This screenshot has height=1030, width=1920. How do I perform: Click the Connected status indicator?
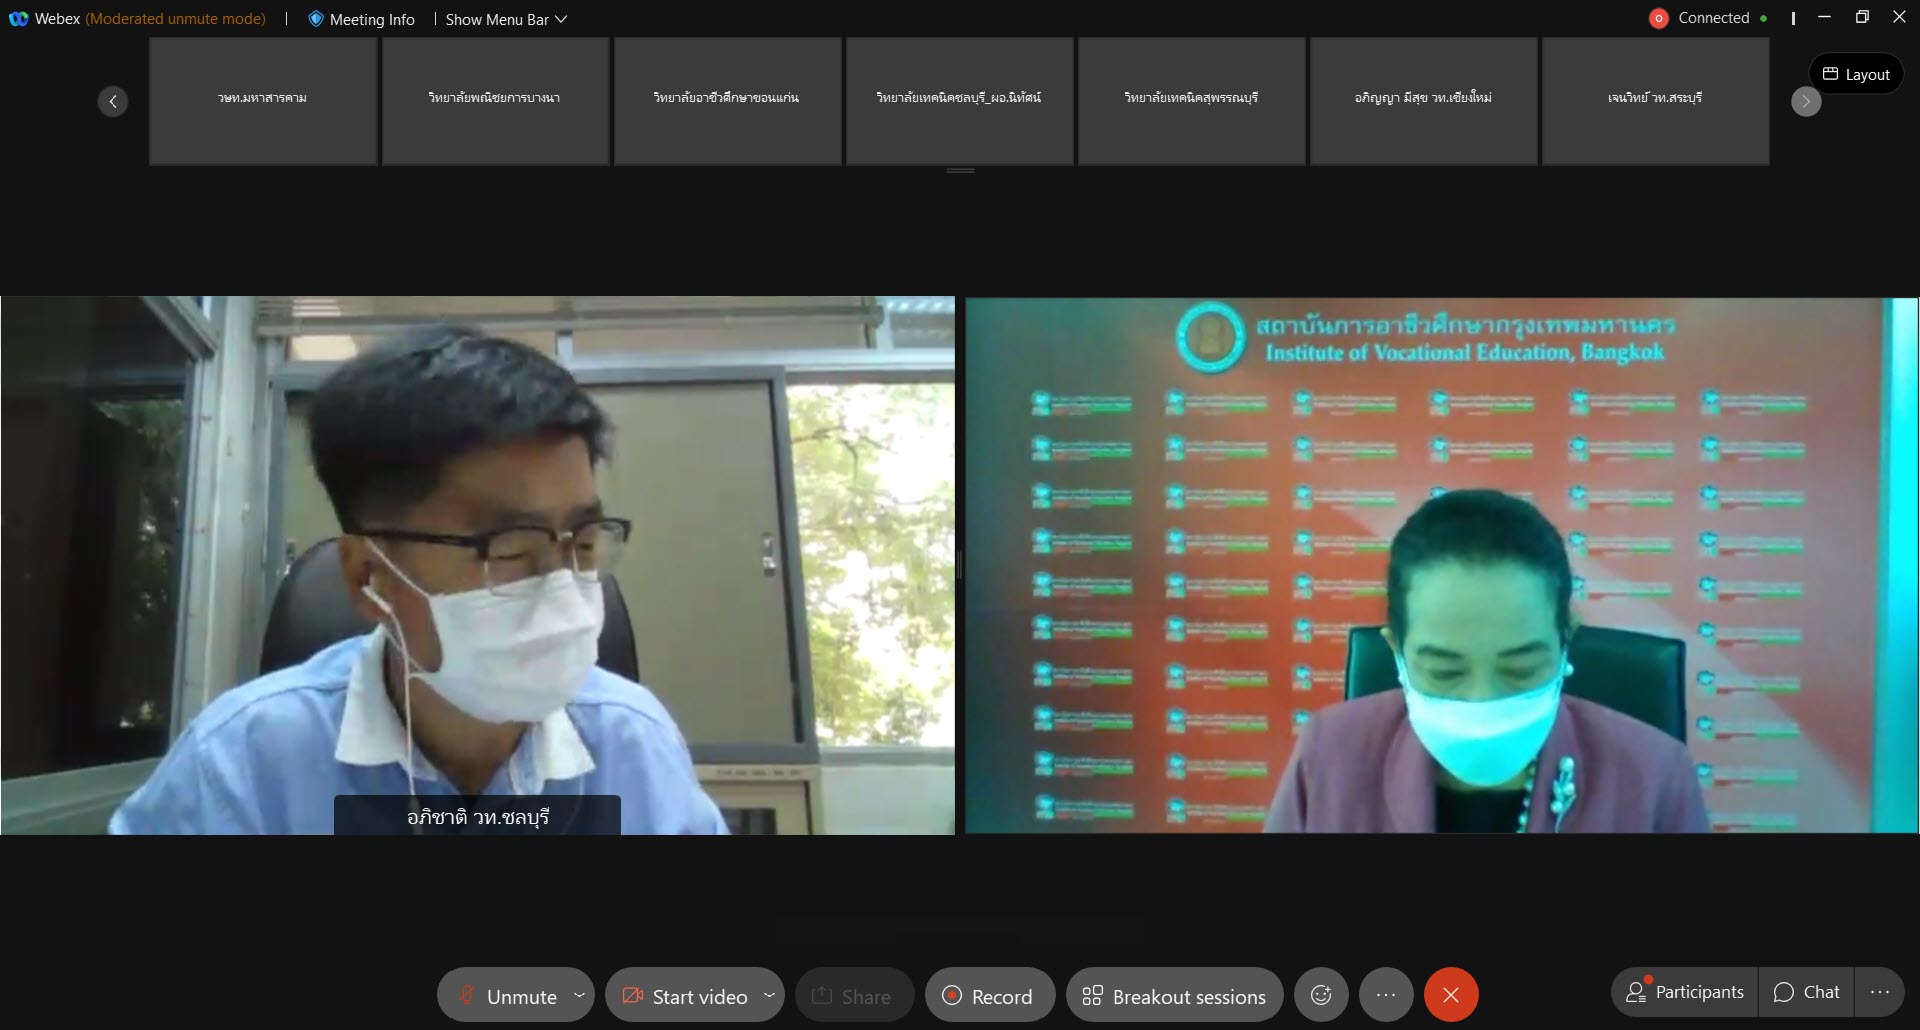[1712, 18]
